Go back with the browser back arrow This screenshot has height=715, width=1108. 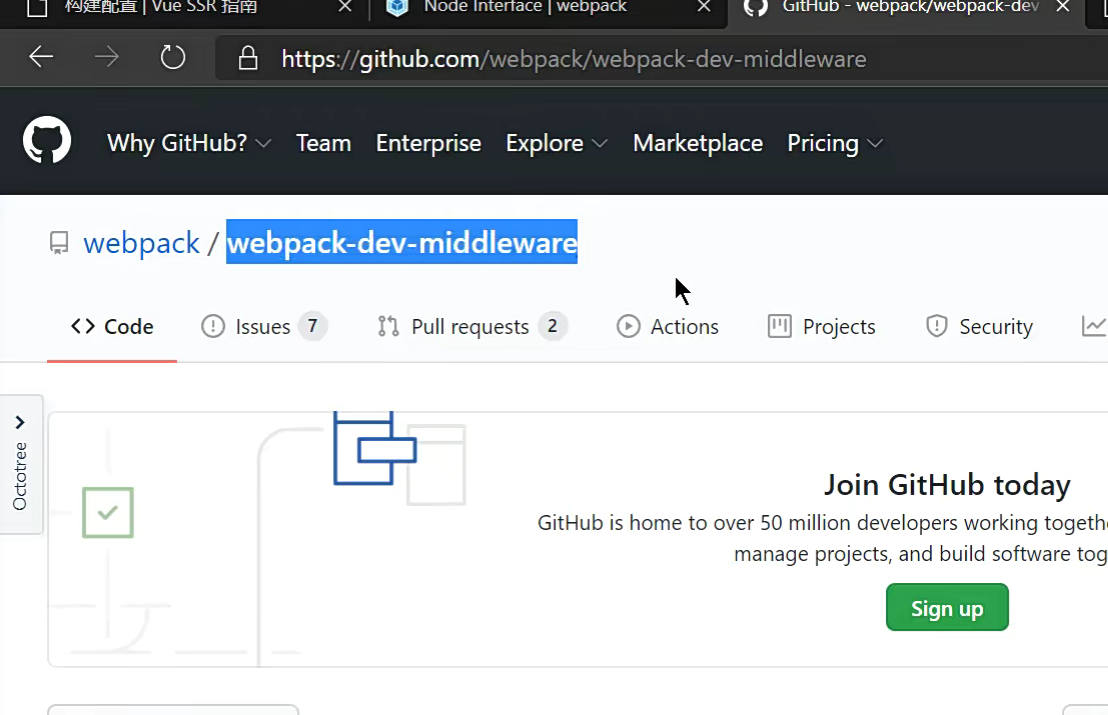tap(41, 58)
